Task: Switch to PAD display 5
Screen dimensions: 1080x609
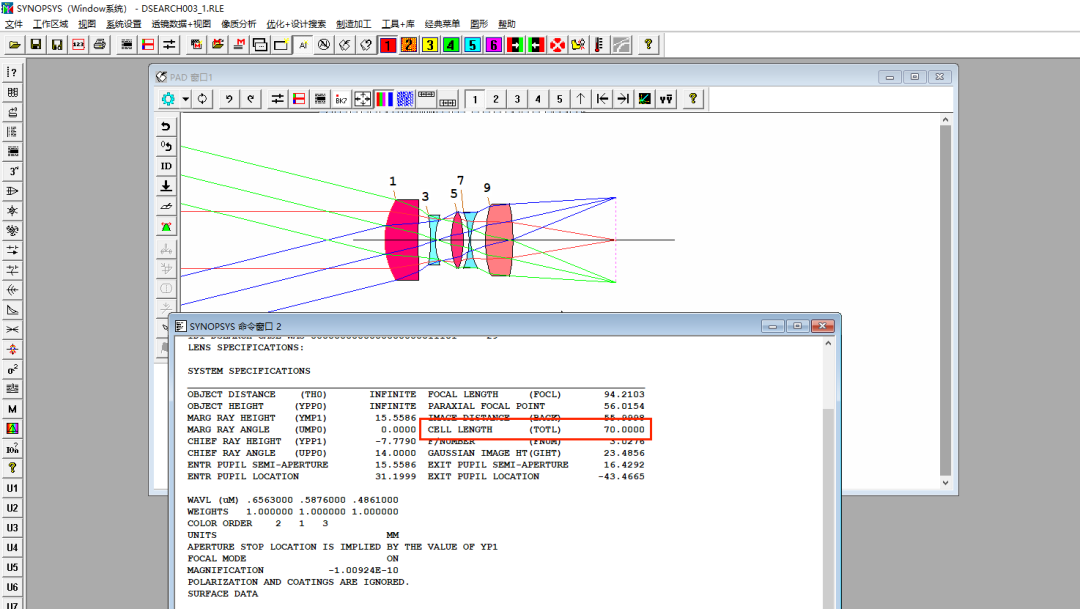Action: [559, 99]
